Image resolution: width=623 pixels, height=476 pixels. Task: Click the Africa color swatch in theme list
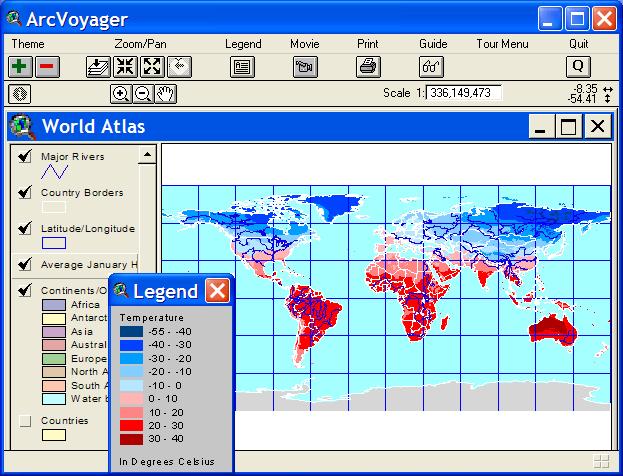[x=53, y=305]
